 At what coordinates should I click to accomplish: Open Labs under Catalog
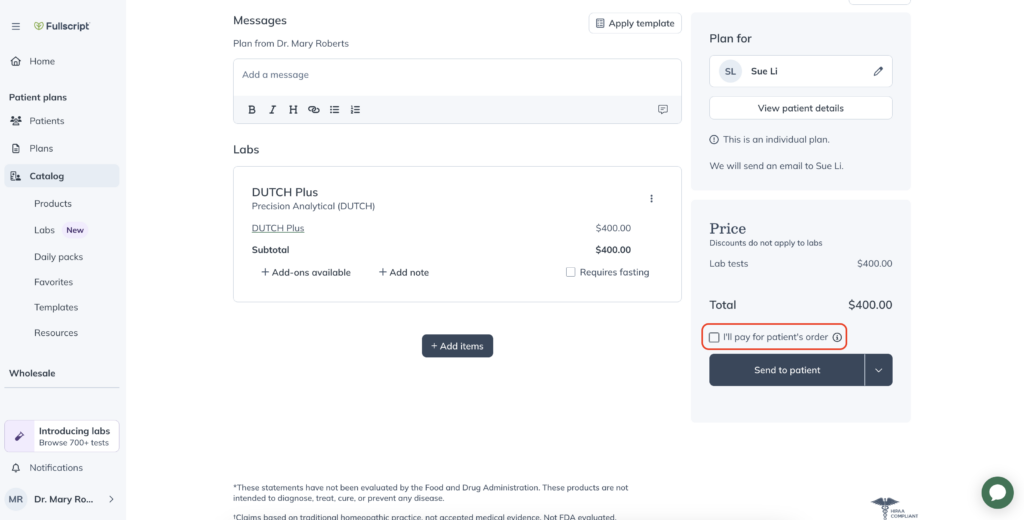point(44,230)
